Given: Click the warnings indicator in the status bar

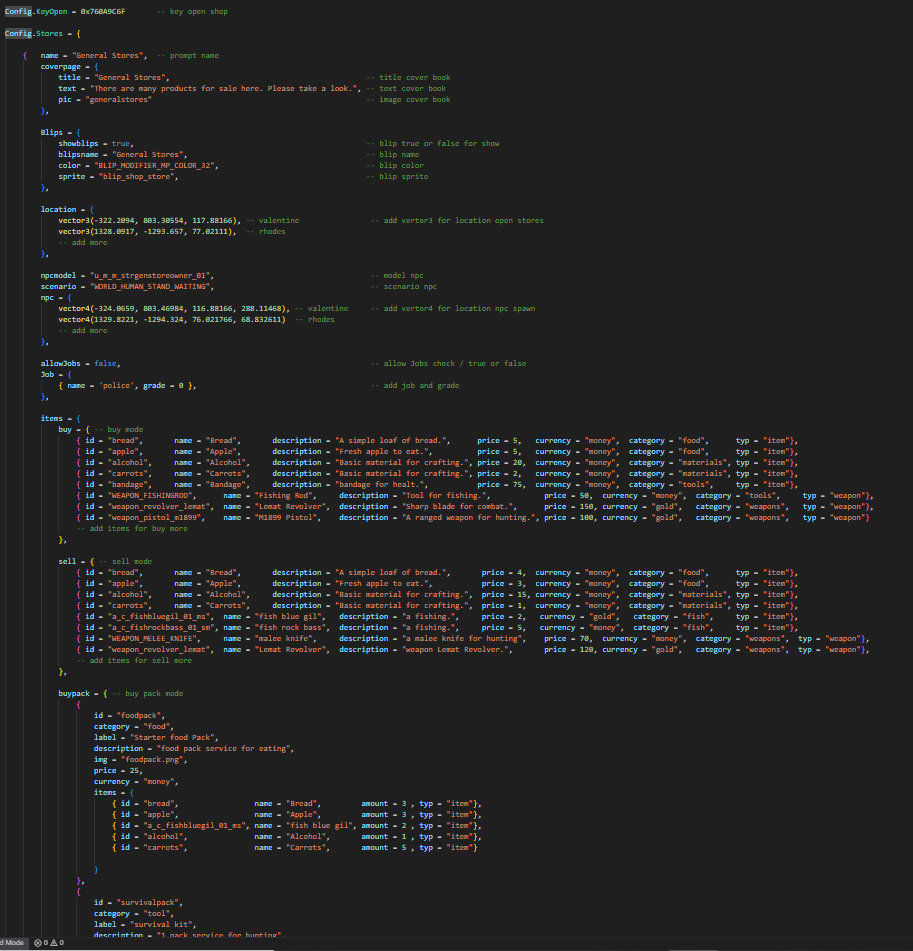Looking at the screenshot, I should (x=55, y=942).
